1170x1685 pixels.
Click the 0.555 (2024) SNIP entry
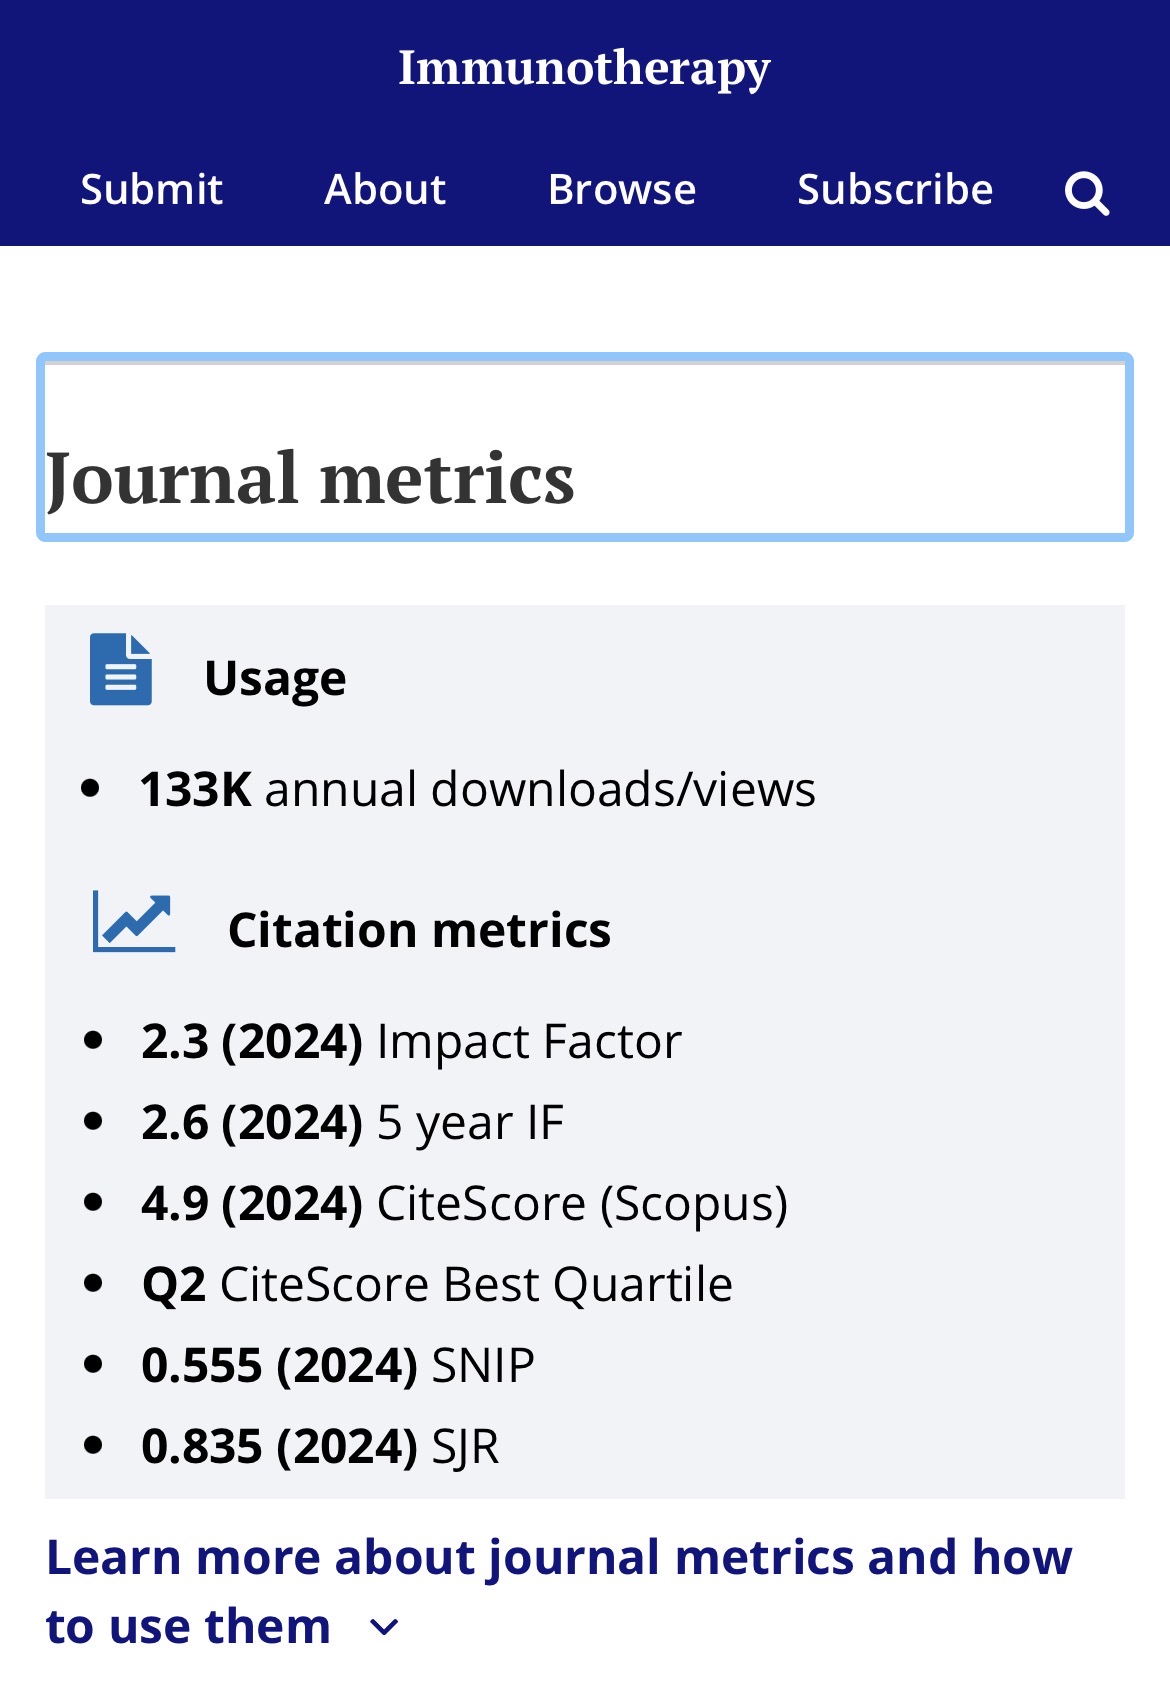tap(338, 1365)
